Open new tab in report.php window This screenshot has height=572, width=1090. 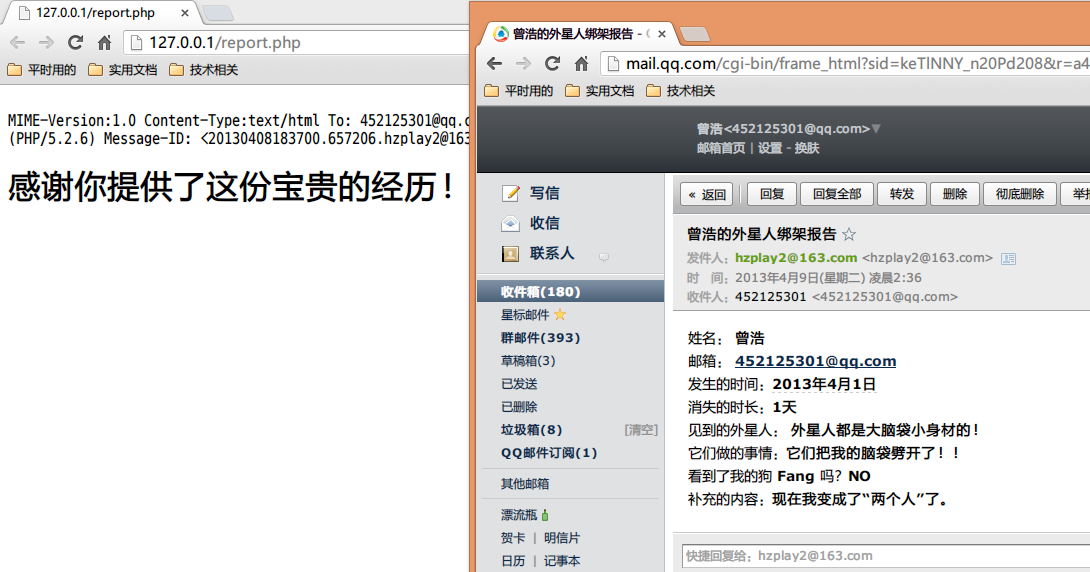(218, 13)
